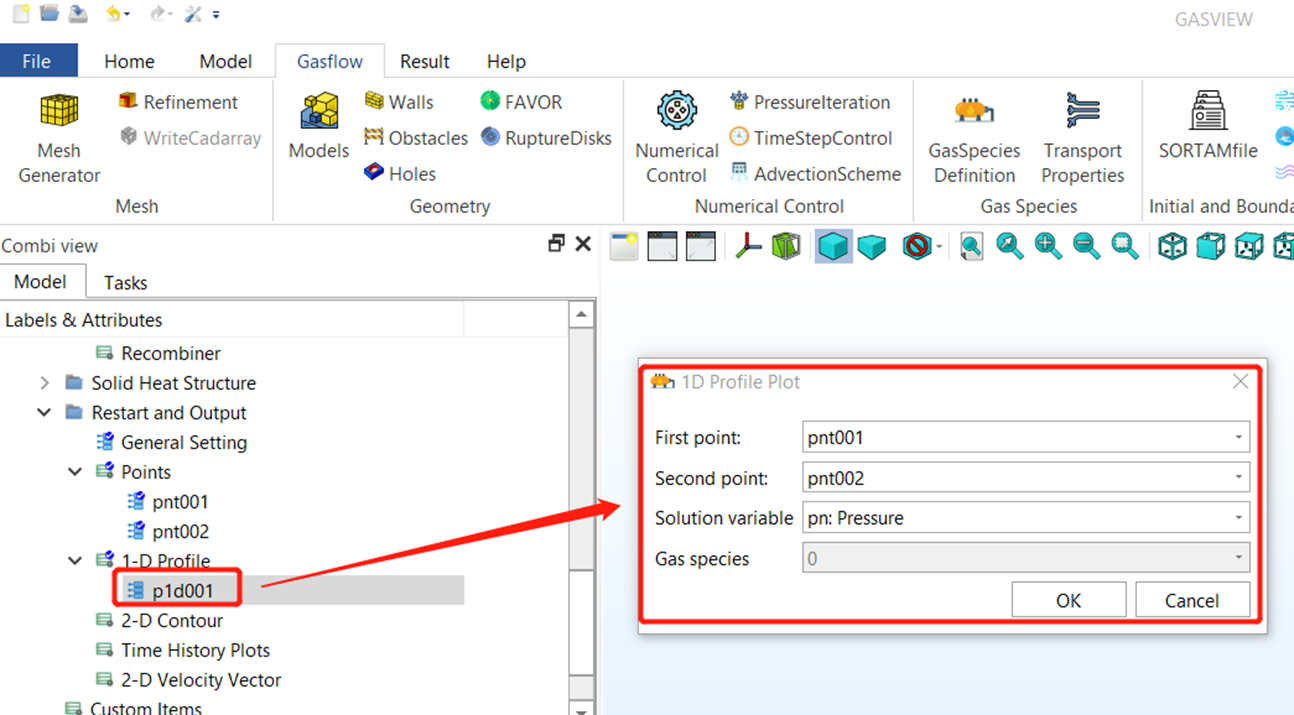Screen dimensions: 1294x715
Task: Open the File menu
Action: coord(37,61)
